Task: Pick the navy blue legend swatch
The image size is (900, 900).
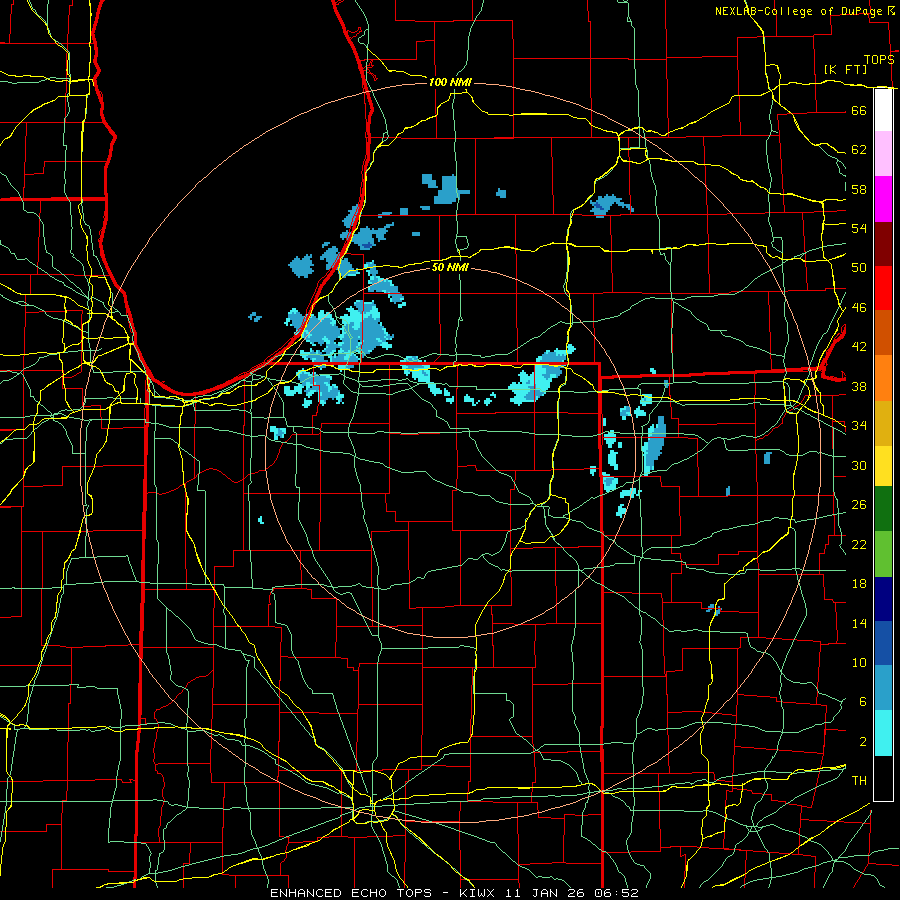Action: pos(883,599)
